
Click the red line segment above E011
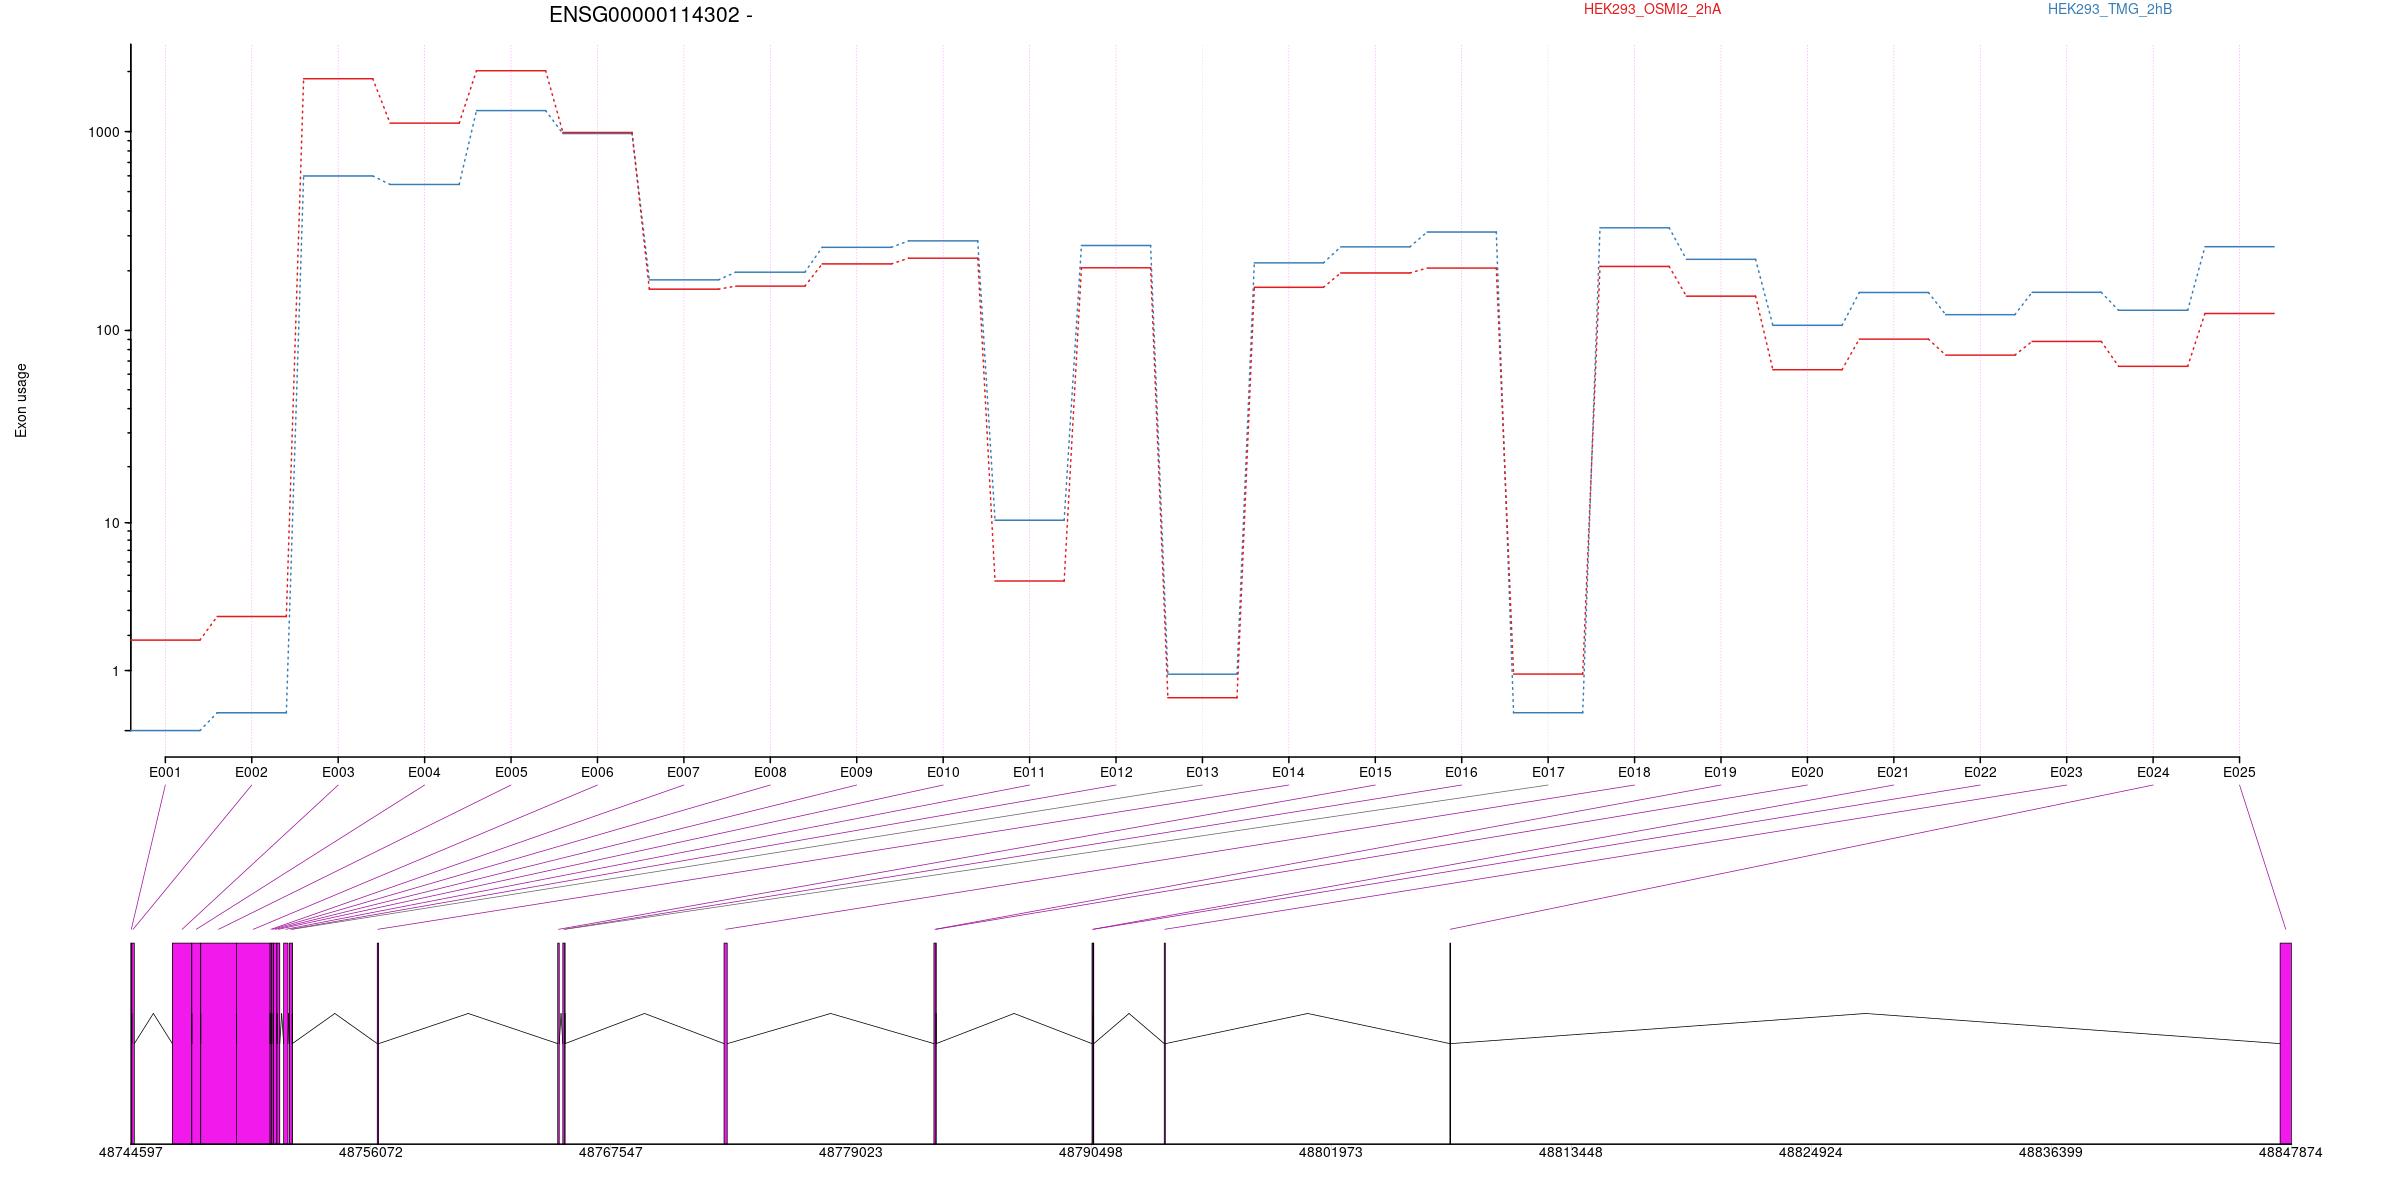tap(1029, 581)
